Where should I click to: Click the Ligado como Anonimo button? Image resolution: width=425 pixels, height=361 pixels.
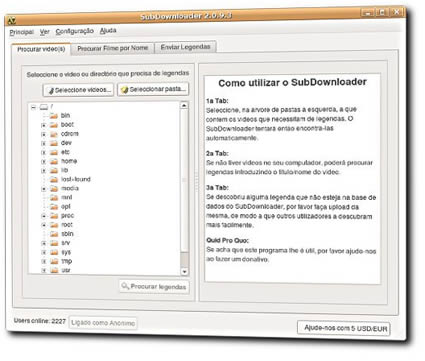point(103,323)
